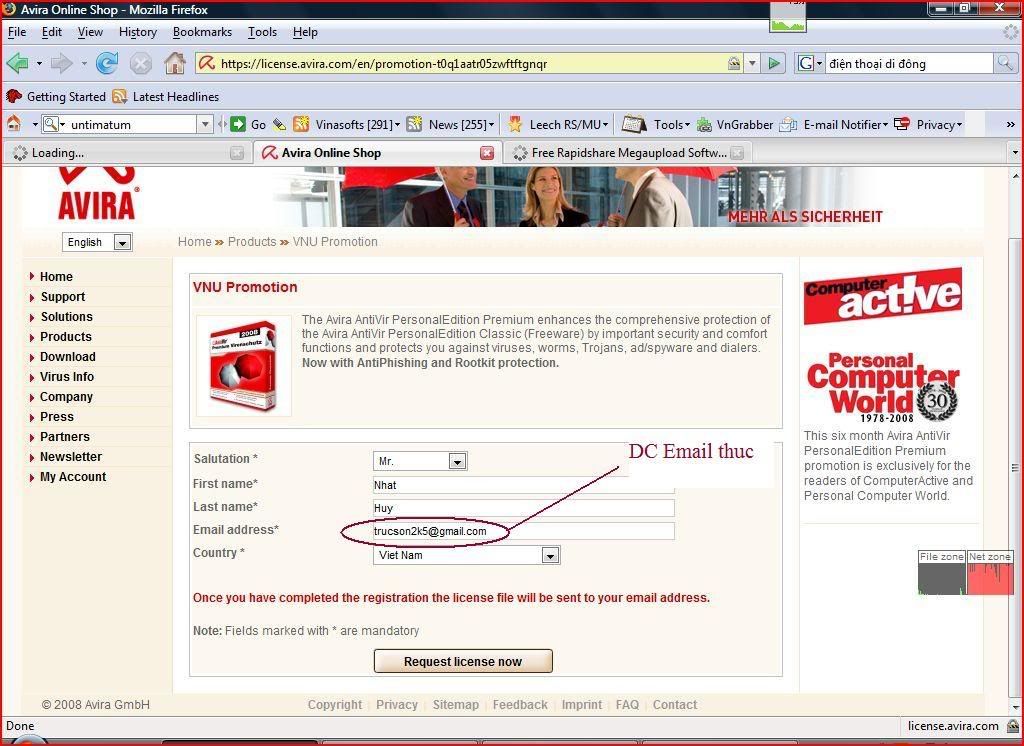This screenshot has width=1024, height=746.
Task: Click the Products breadcrumb link
Action: click(x=252, y=242)
